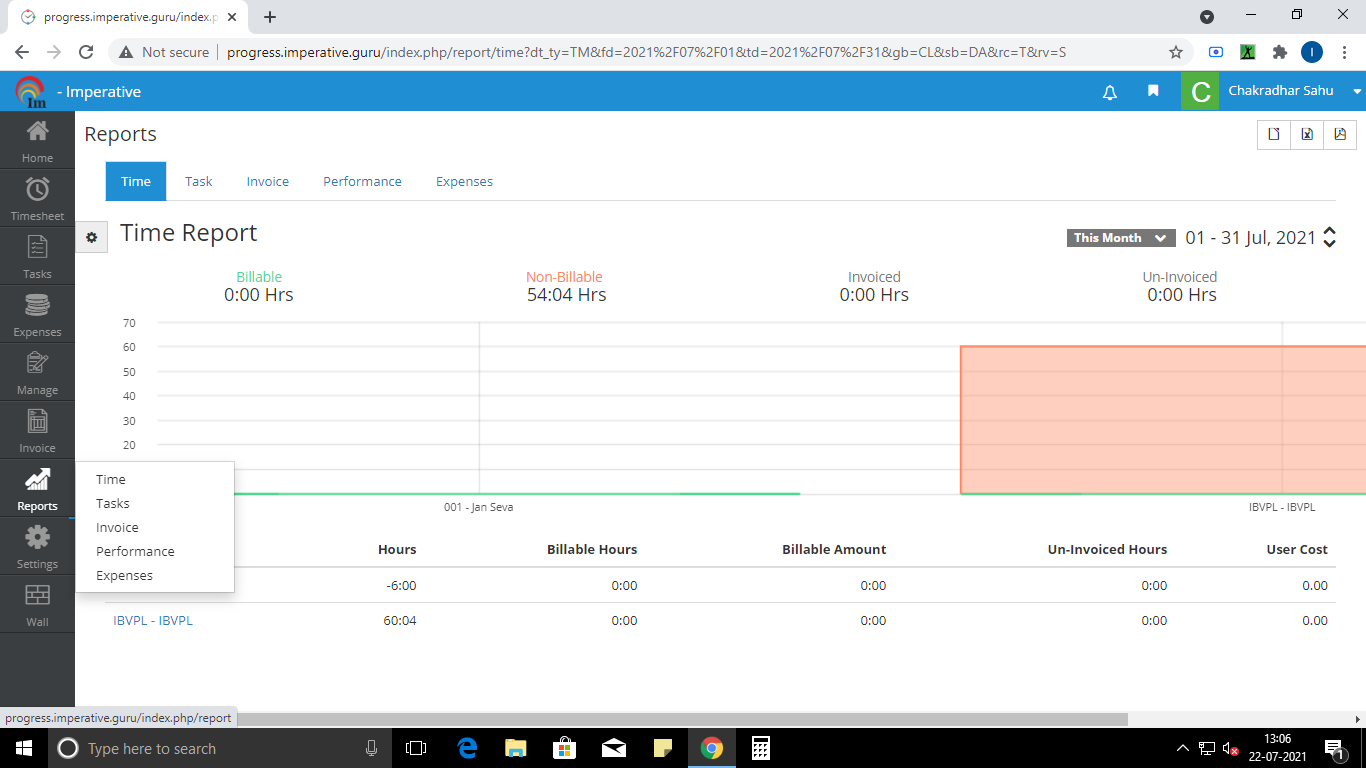Open the Wall sidebar icon
The image size is (1366, 768).
37,604
